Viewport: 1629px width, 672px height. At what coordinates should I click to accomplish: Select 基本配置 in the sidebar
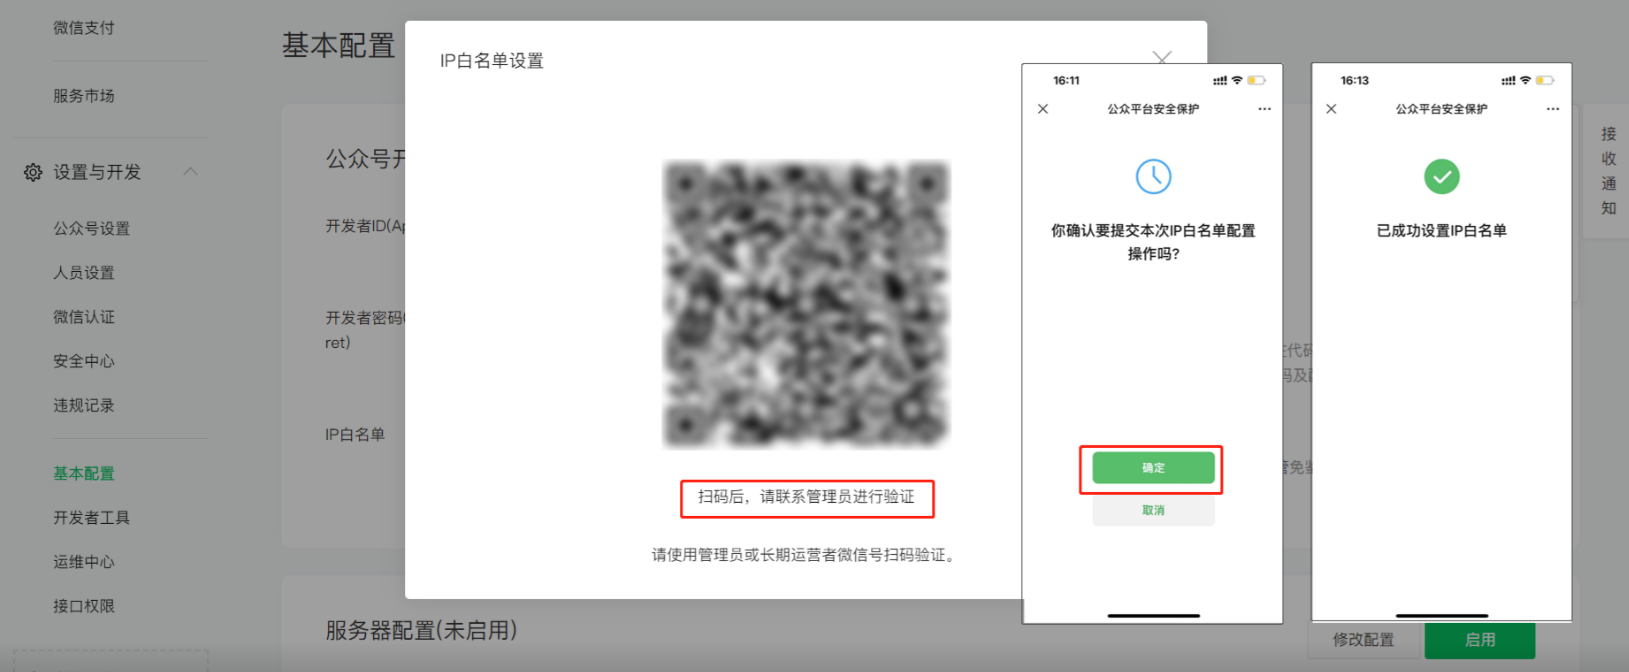pos(84,473)
